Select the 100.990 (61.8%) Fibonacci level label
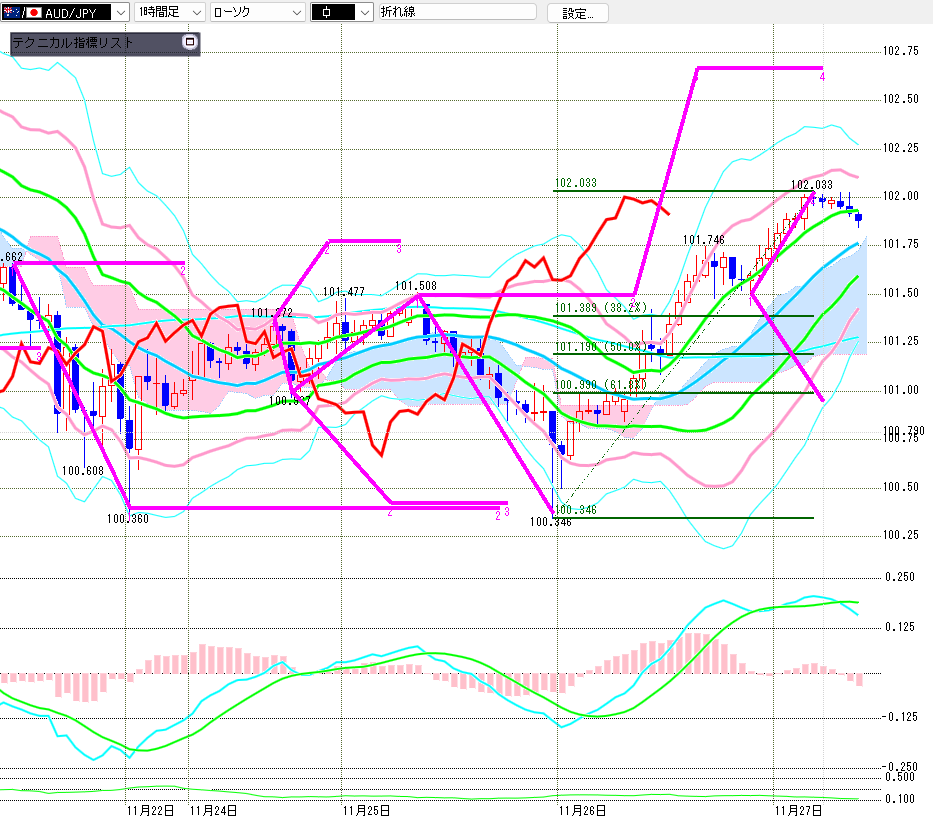 [599, 385]
